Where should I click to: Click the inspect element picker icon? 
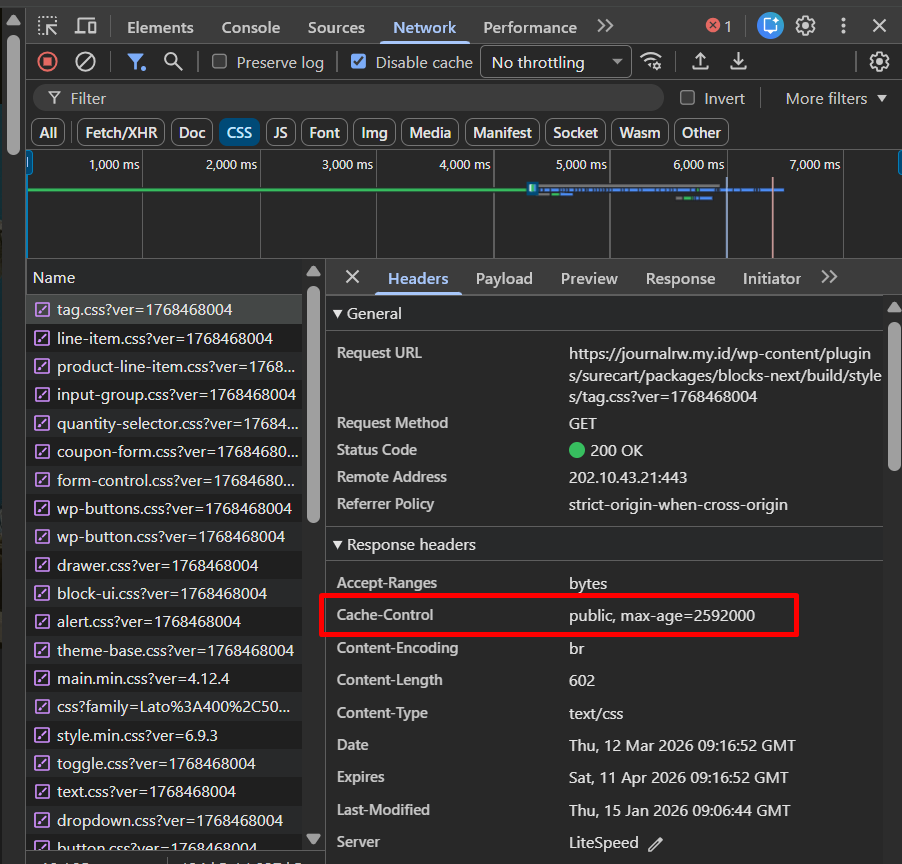click(x=48, y=27)
